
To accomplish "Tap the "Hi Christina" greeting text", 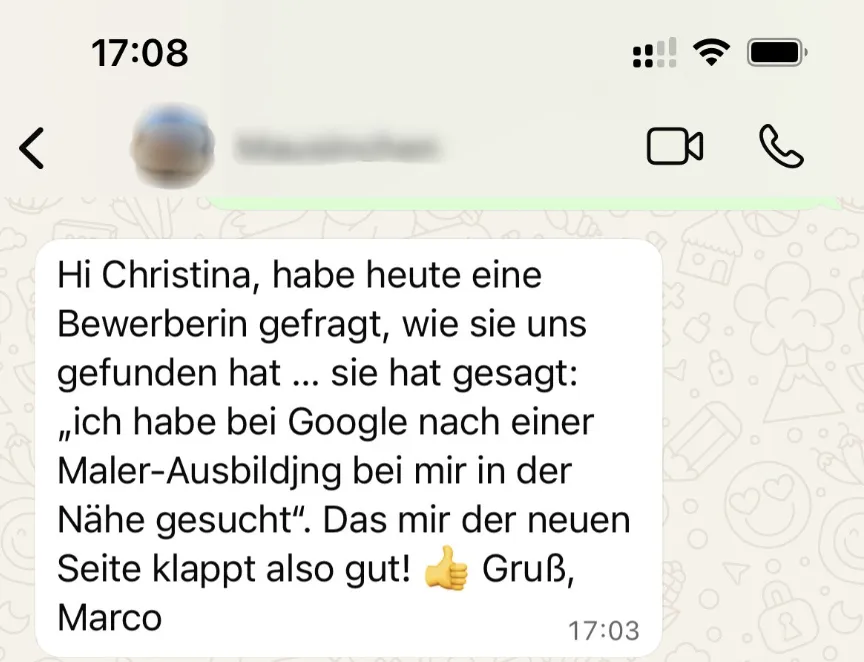I will click(154, 274).
